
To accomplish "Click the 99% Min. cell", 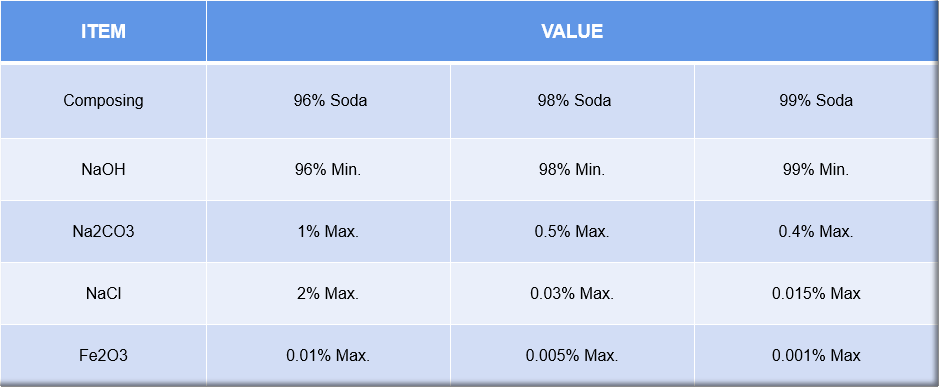I will point(816,169).
